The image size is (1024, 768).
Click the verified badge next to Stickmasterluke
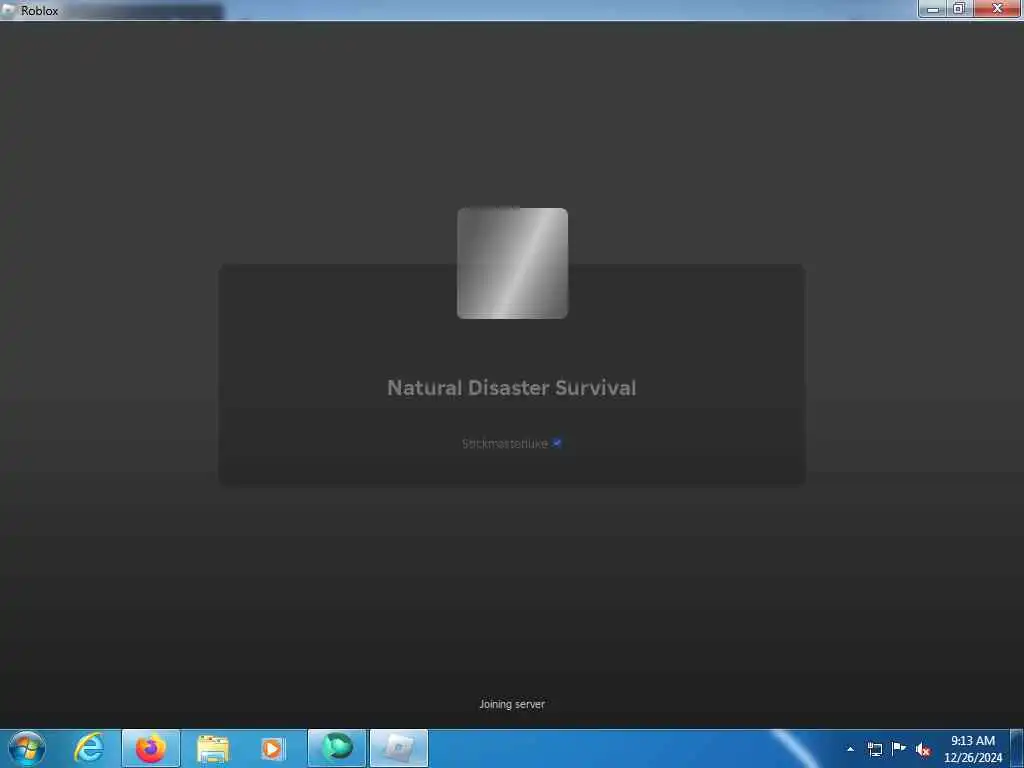557,443
